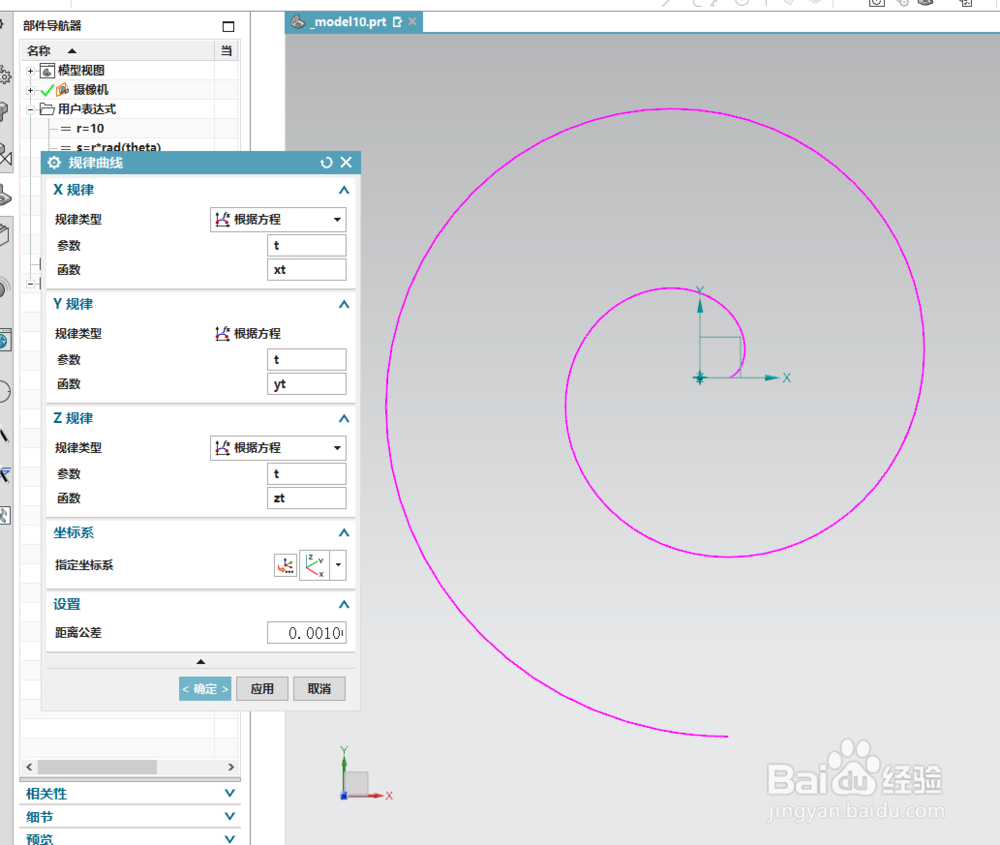
Task: Click the view triad in corner
Action: point(365,775)
